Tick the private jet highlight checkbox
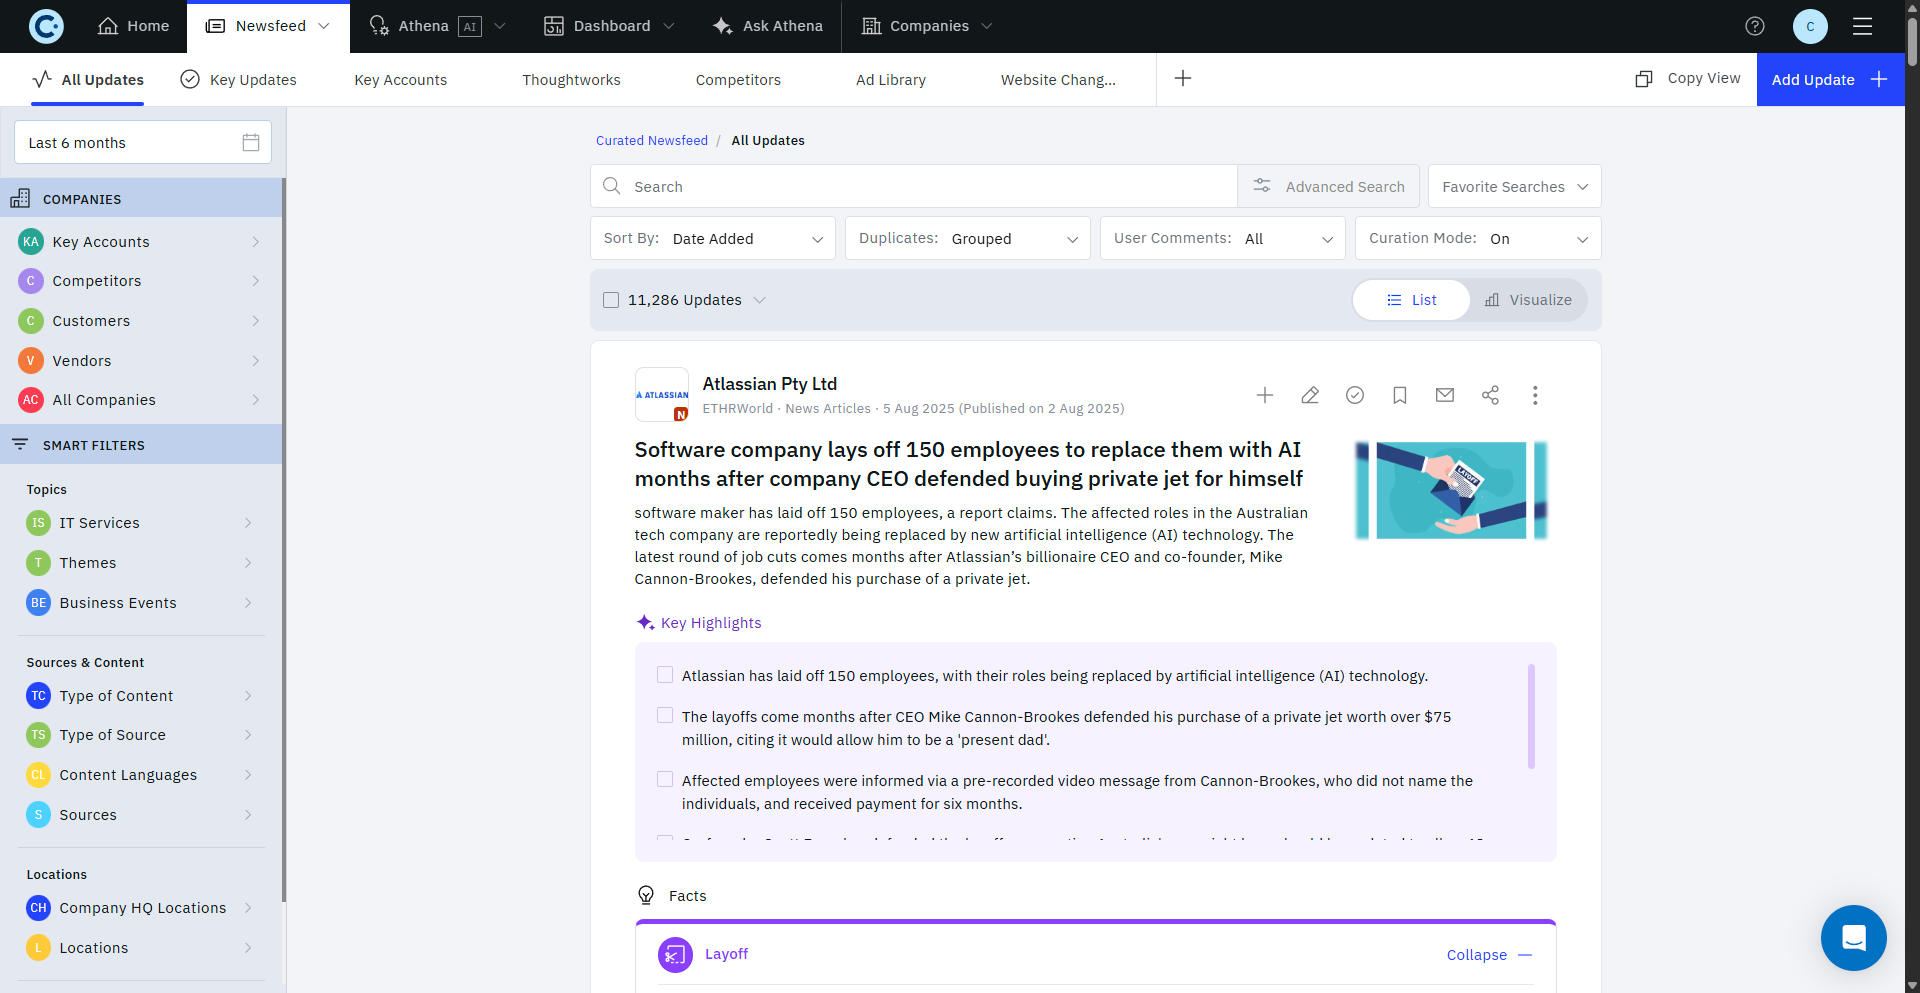 (665, 716)
